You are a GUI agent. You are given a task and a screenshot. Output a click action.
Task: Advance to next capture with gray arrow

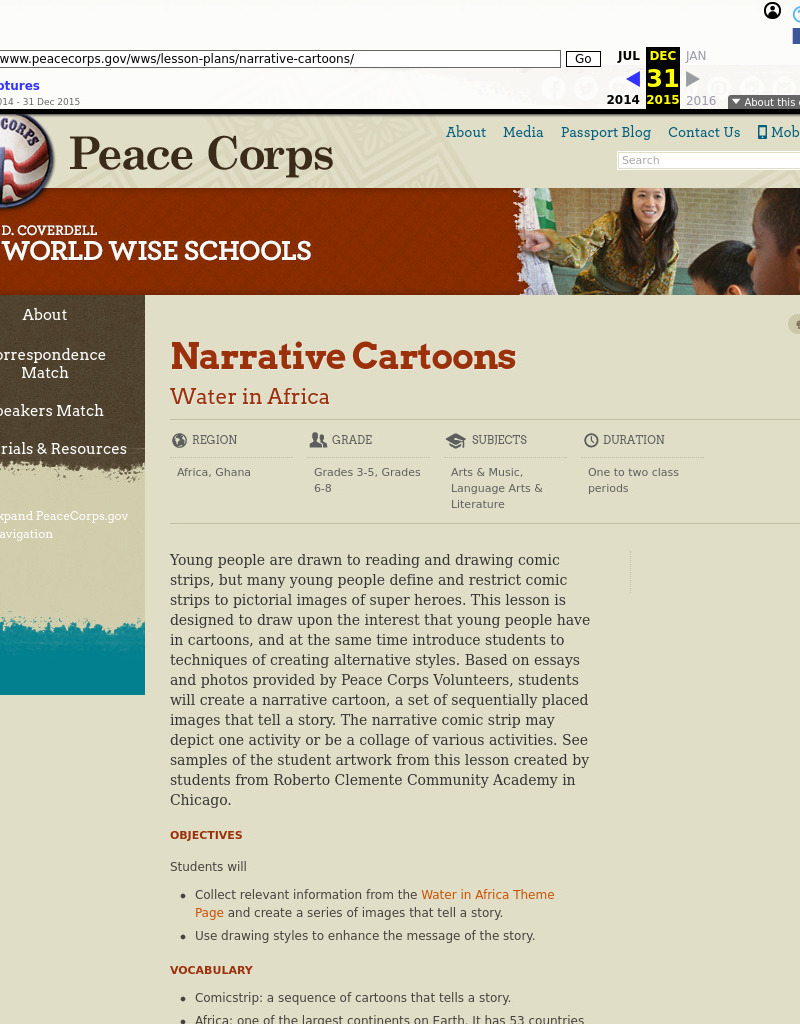coord(692,79)
